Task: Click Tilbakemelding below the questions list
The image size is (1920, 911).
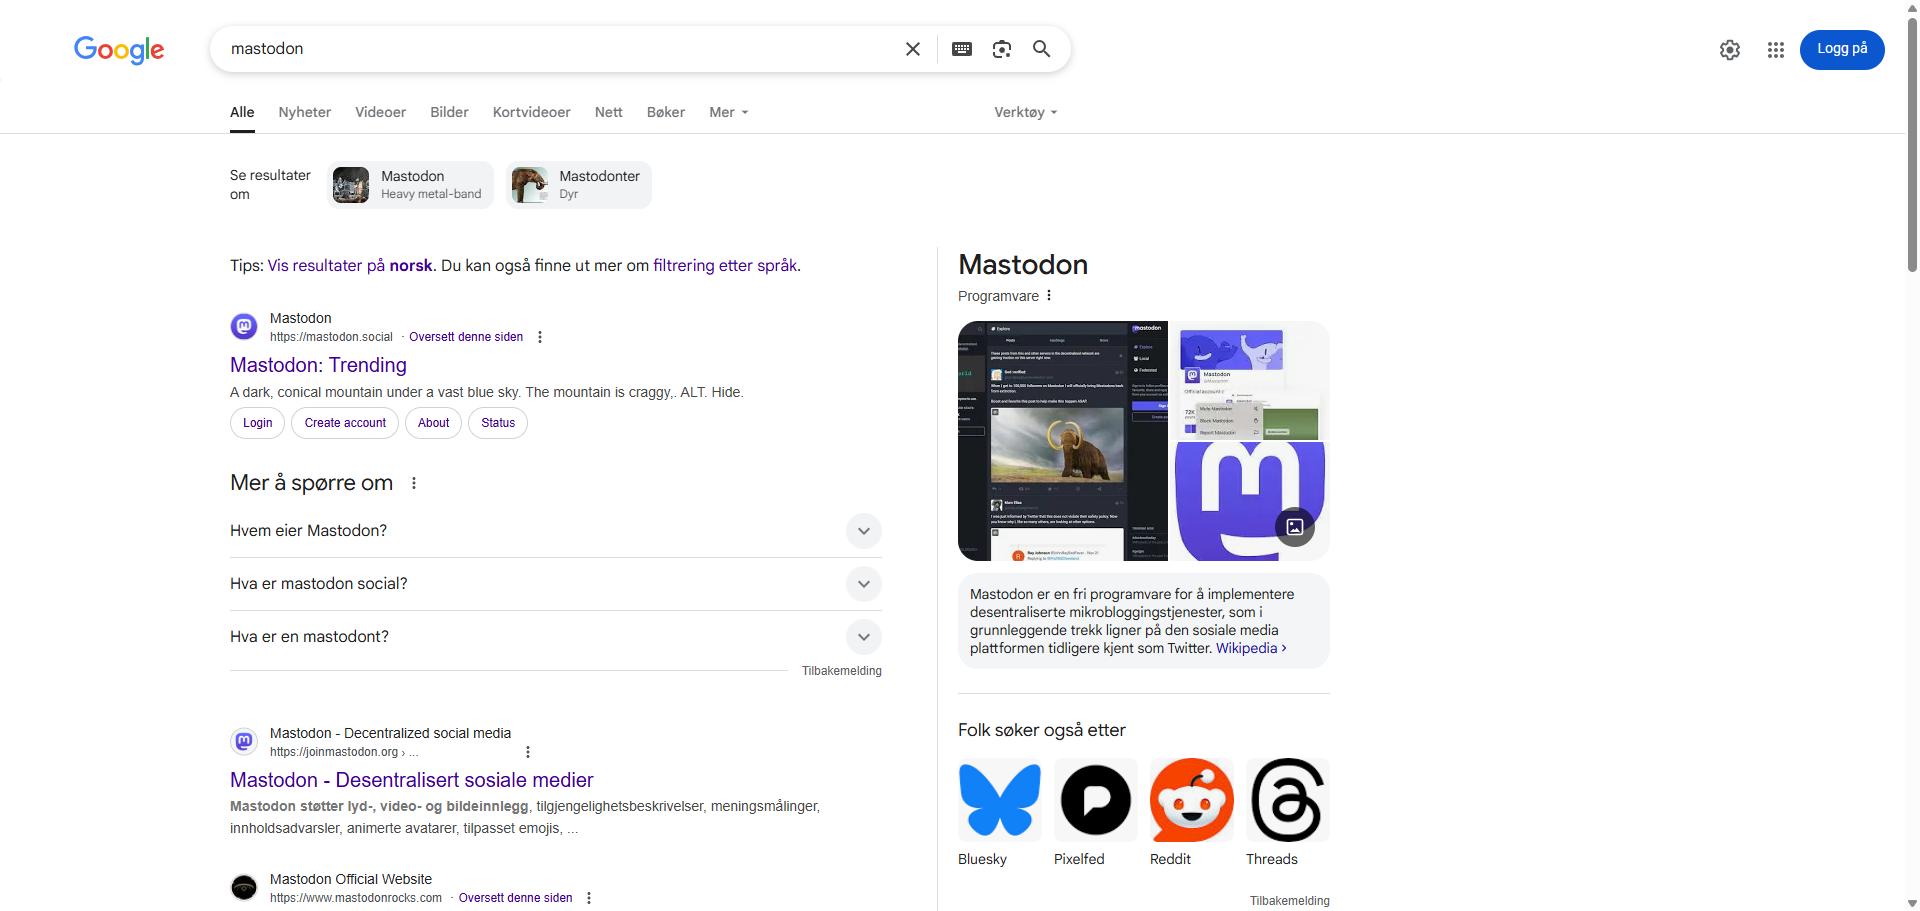Action: (x=842, y=671)
